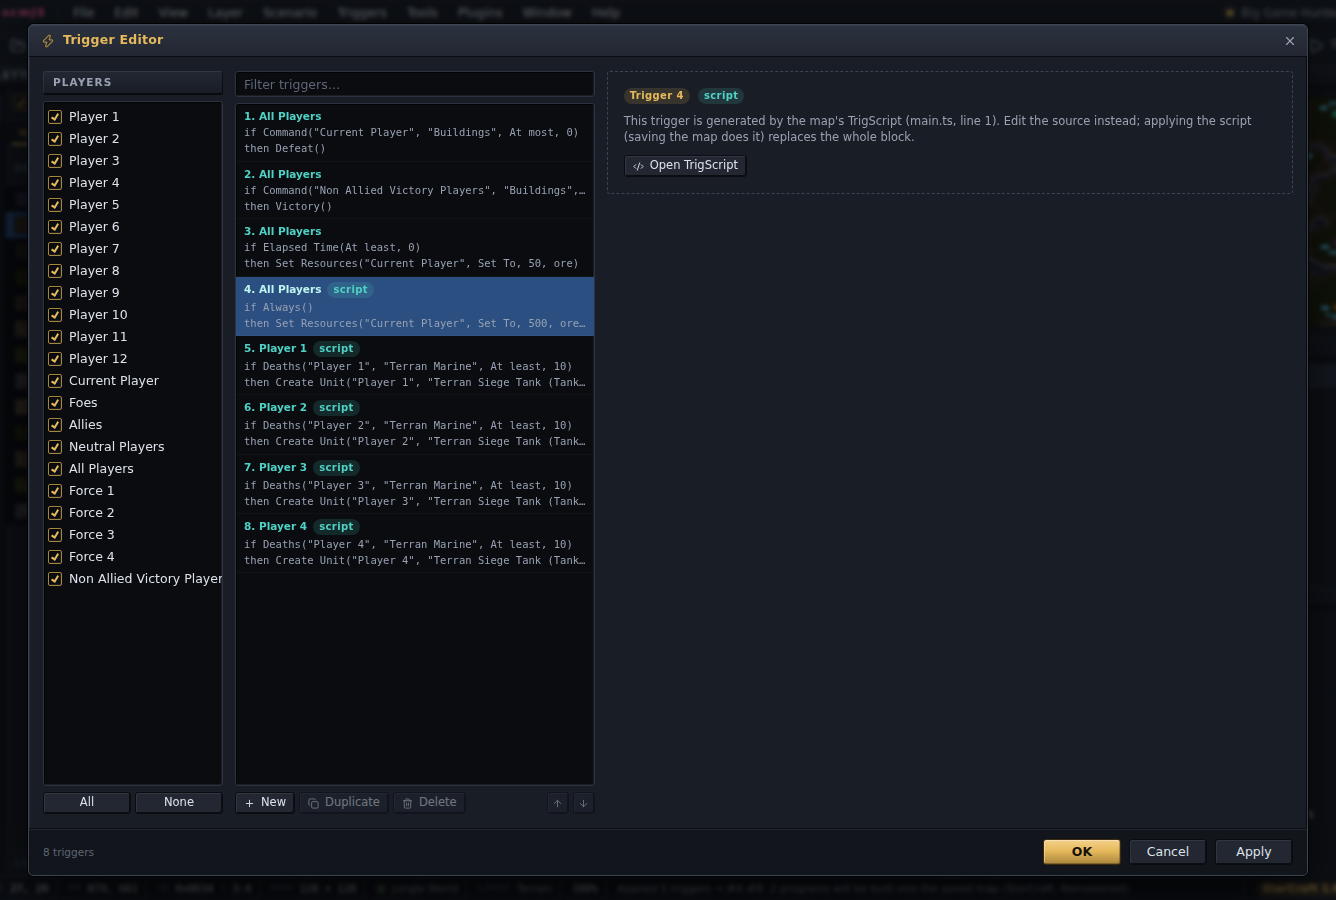Select trigger 1 All Players Defeat

click(415, 132)
